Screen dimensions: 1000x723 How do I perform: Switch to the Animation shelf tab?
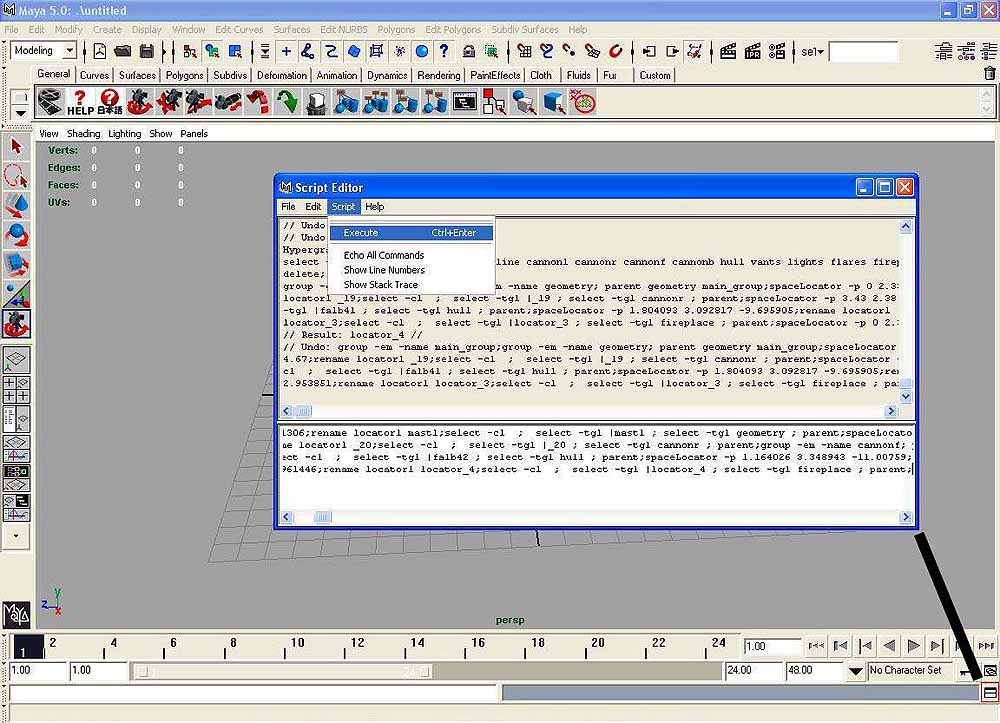point(337,75)
